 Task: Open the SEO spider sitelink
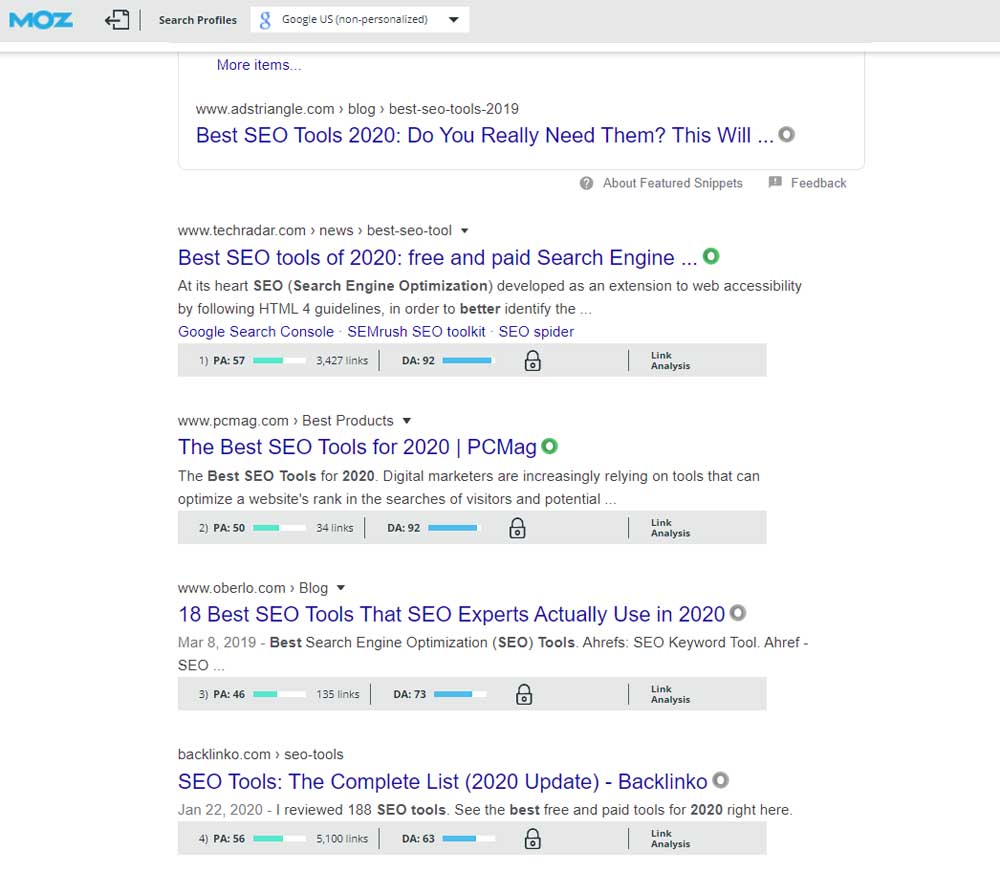(536, 332)
